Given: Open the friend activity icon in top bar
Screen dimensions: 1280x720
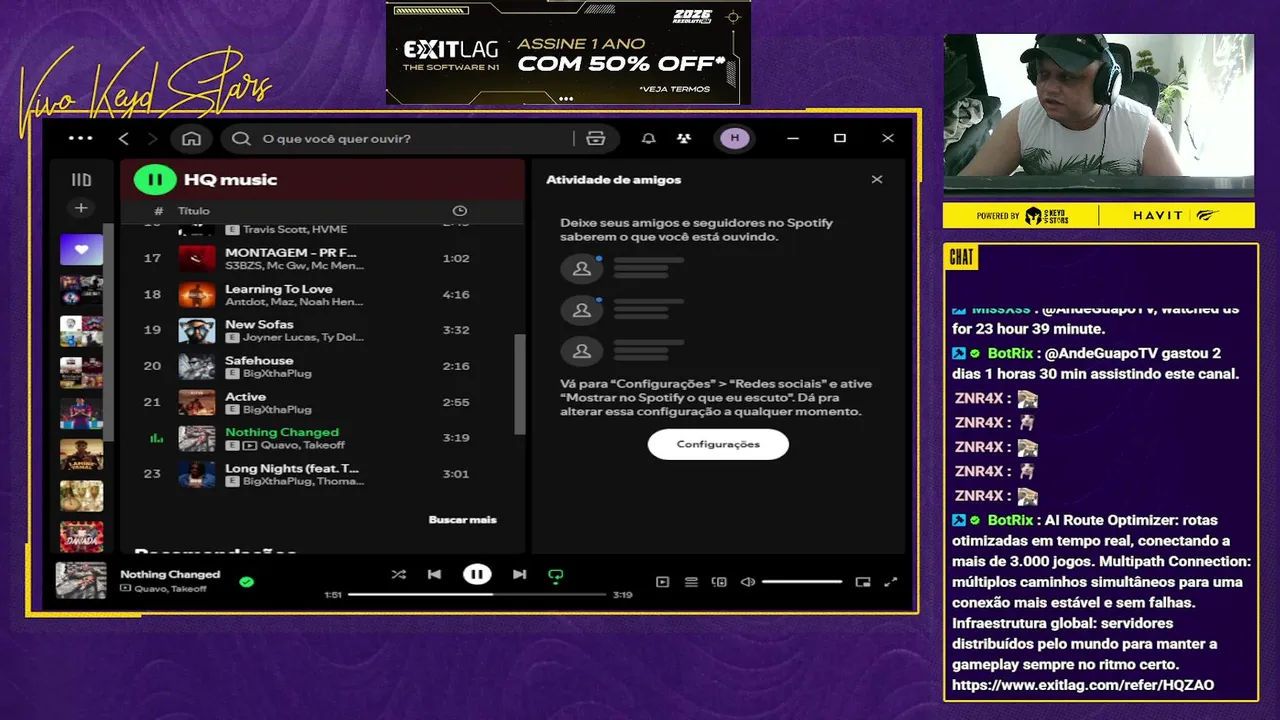Looking at the screenshot, I should pos(683,139).
